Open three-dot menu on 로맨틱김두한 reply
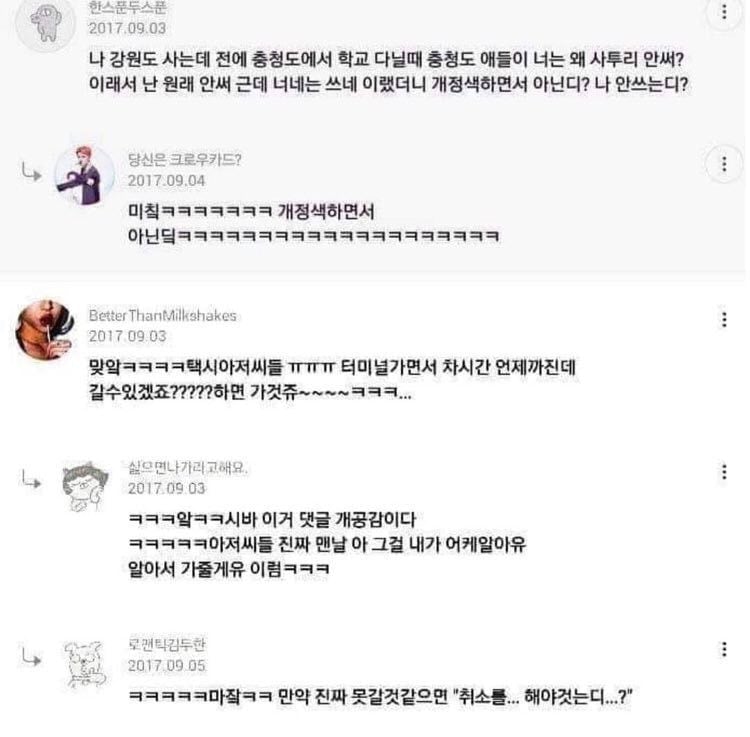The image size is (750, 737). pyautogui.click(x=725, y=649)
